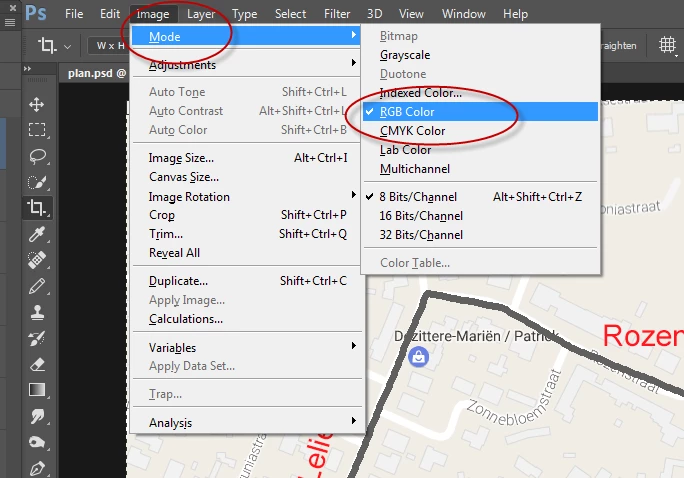Screen dimensions: 684x478
Task: Open the Filter menu
Action: point(337,14)
